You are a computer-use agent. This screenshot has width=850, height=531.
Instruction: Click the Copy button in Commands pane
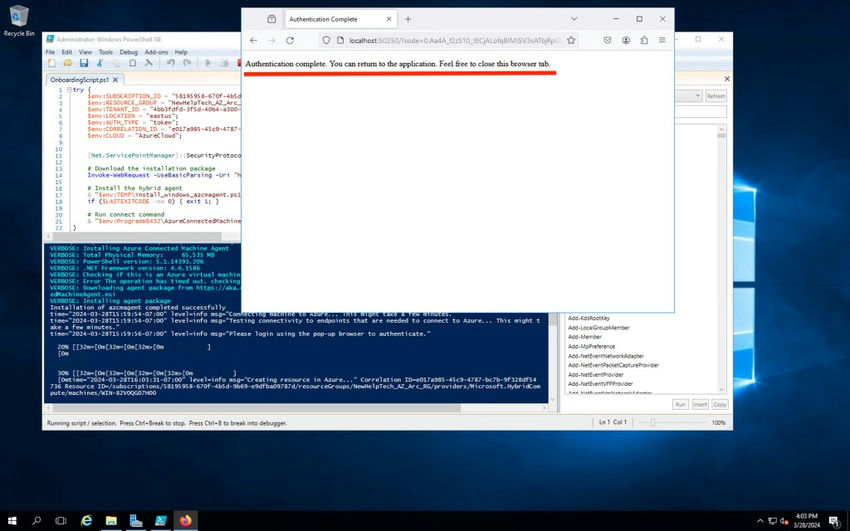pyautogui.click(x=719, y=404)
